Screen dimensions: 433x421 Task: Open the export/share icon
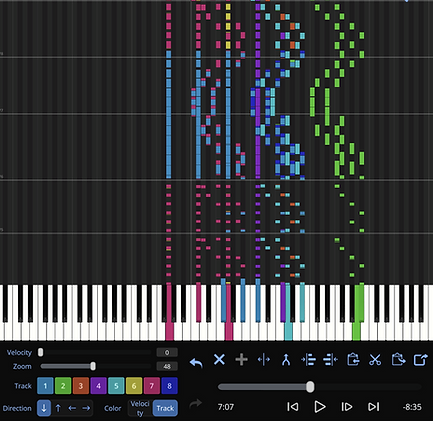pyautogui.click(x=420, y=360)
